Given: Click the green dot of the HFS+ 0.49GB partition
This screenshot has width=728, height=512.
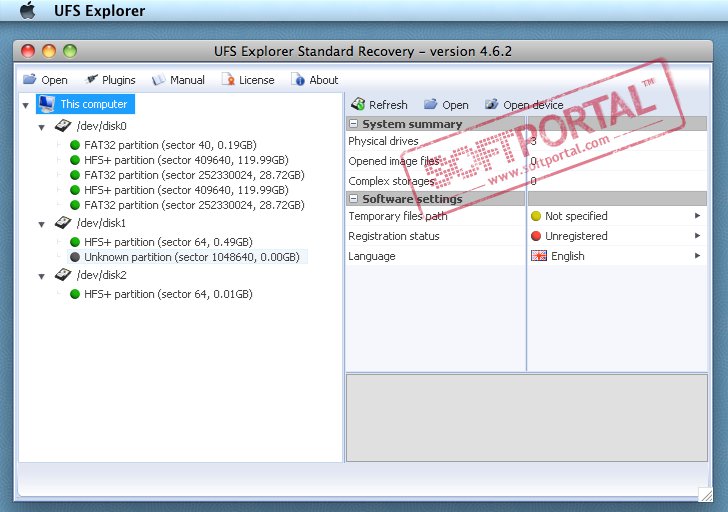Looking at the screenshot, I should 75,242.
